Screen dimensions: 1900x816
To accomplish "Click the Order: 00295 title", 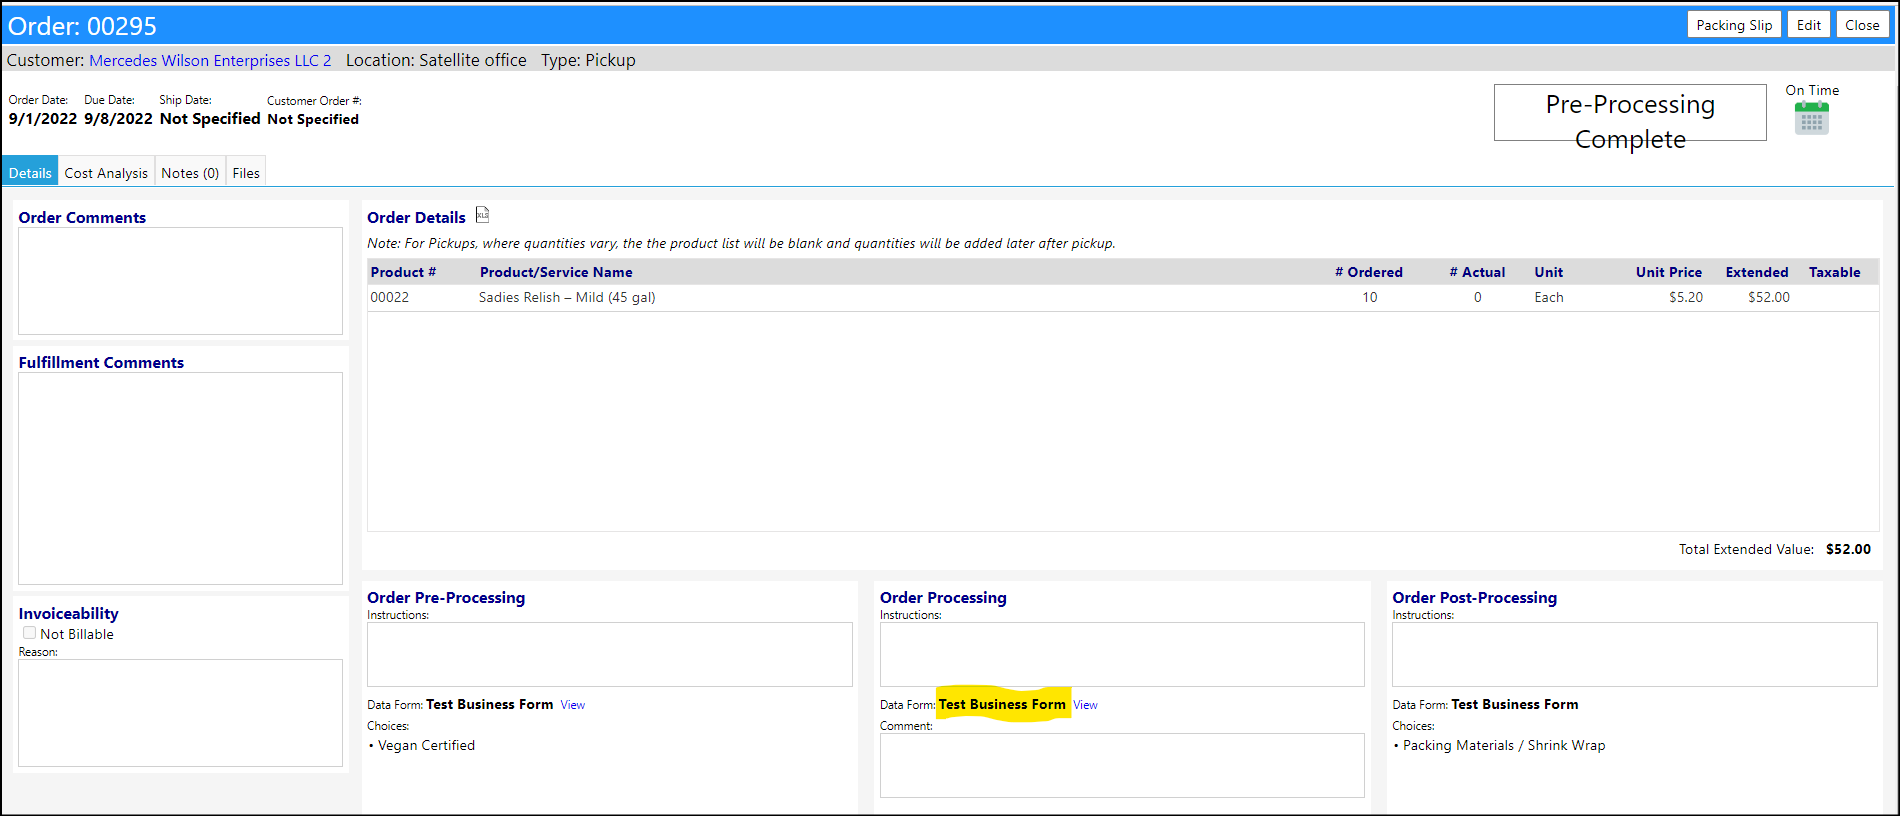I will (x=82, y=26).
